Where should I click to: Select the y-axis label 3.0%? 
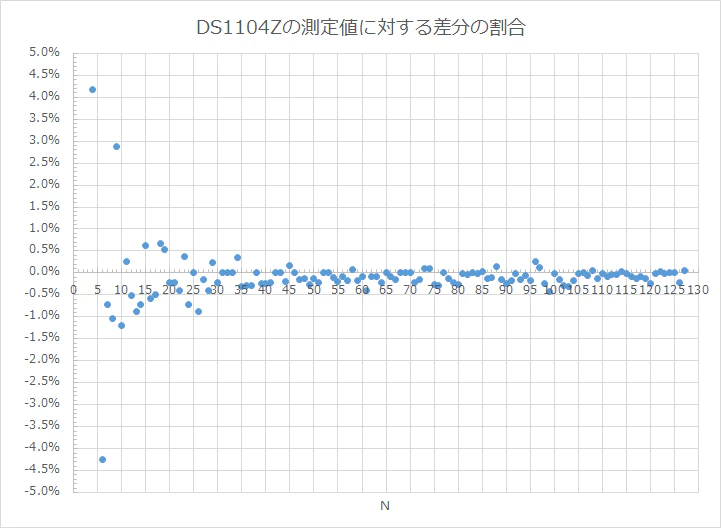coord(45,140)
